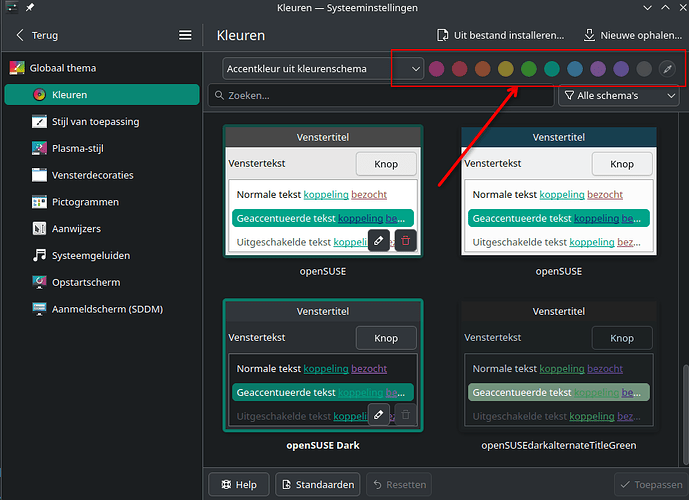689x500 pixels.
Task: Edit the openSUSE Dark color scheme
Action: [379, 414]
